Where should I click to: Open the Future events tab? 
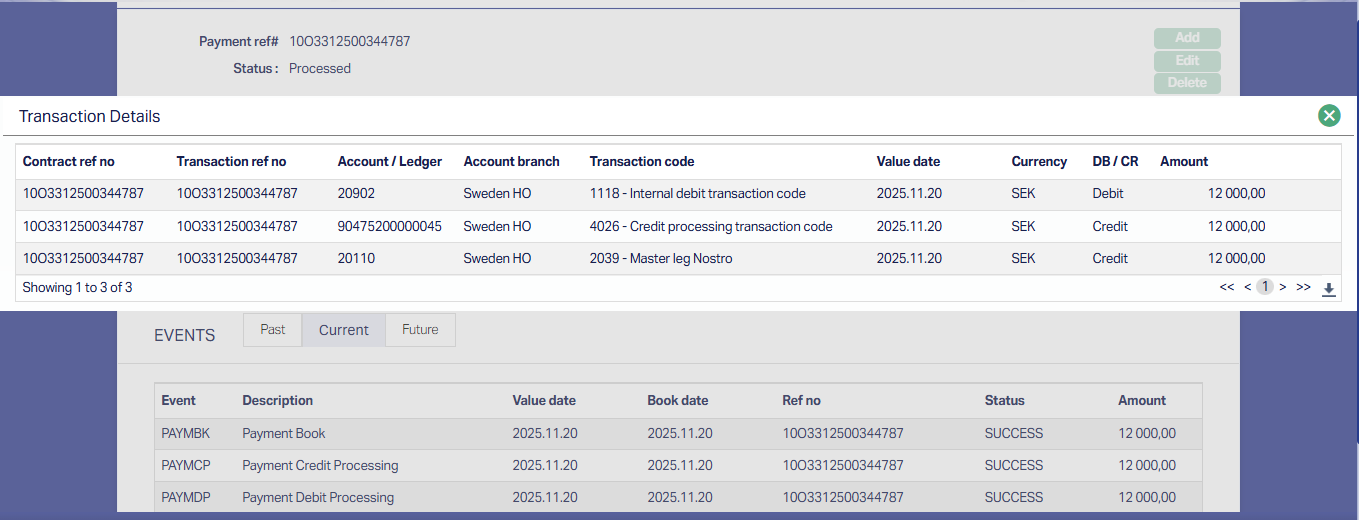click(x=420, y=330)
